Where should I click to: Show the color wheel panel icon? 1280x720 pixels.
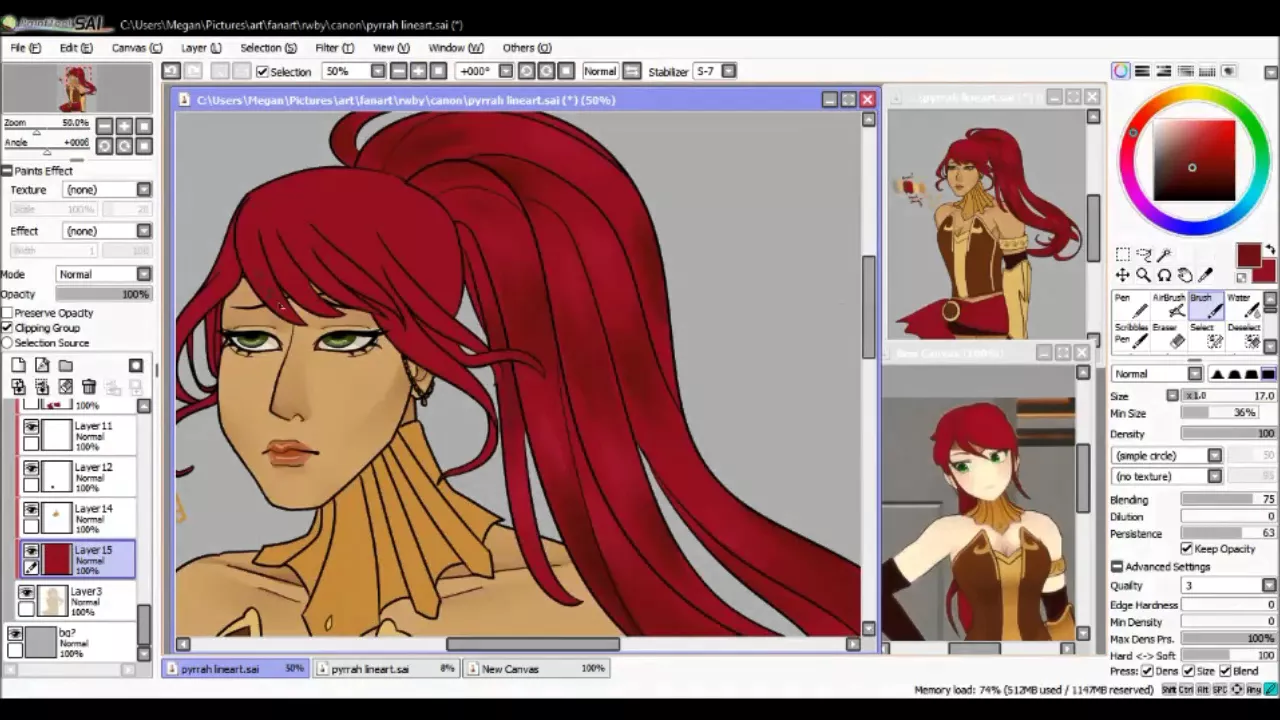click(x=1121, y=71)
